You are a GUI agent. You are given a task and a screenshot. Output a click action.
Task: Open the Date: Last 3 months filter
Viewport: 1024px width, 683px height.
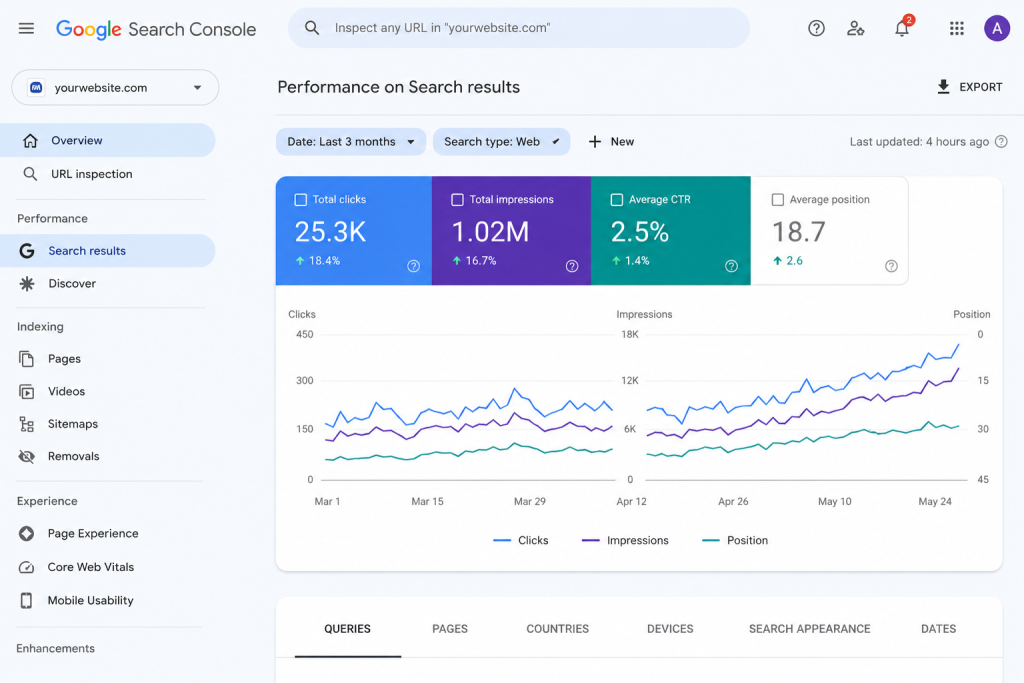point(351,142)
